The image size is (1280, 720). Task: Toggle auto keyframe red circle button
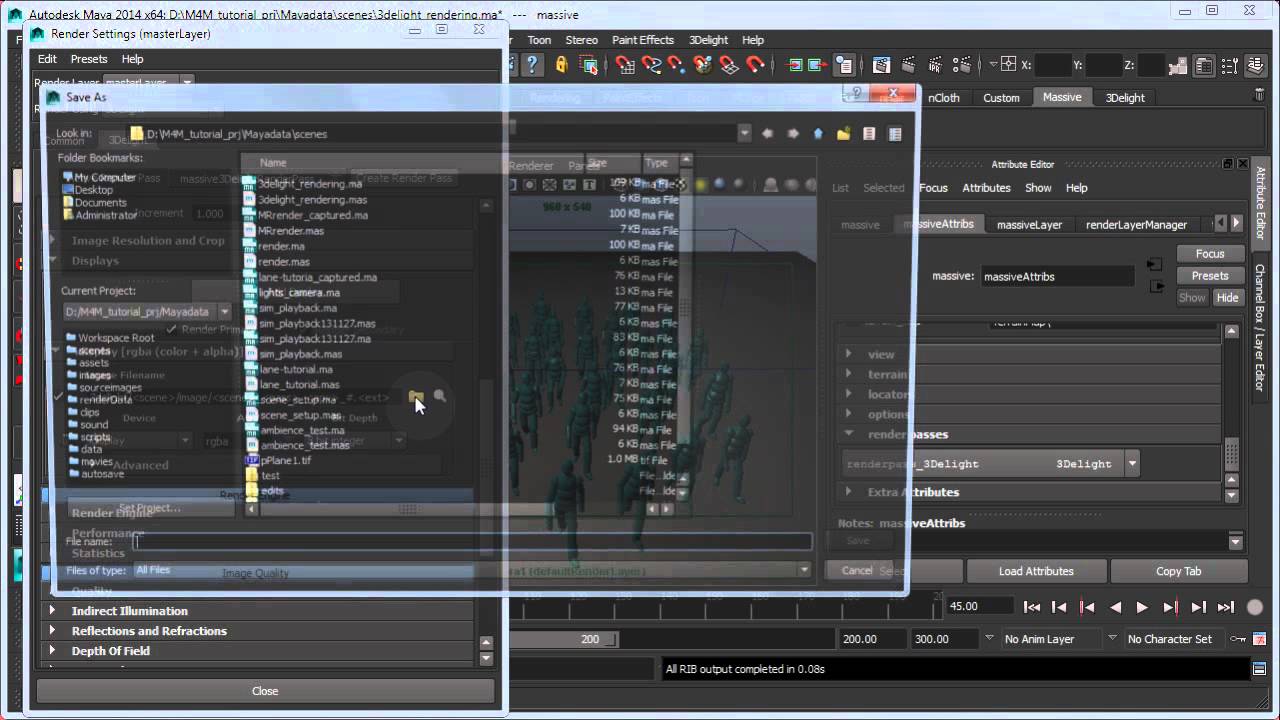1255,607
